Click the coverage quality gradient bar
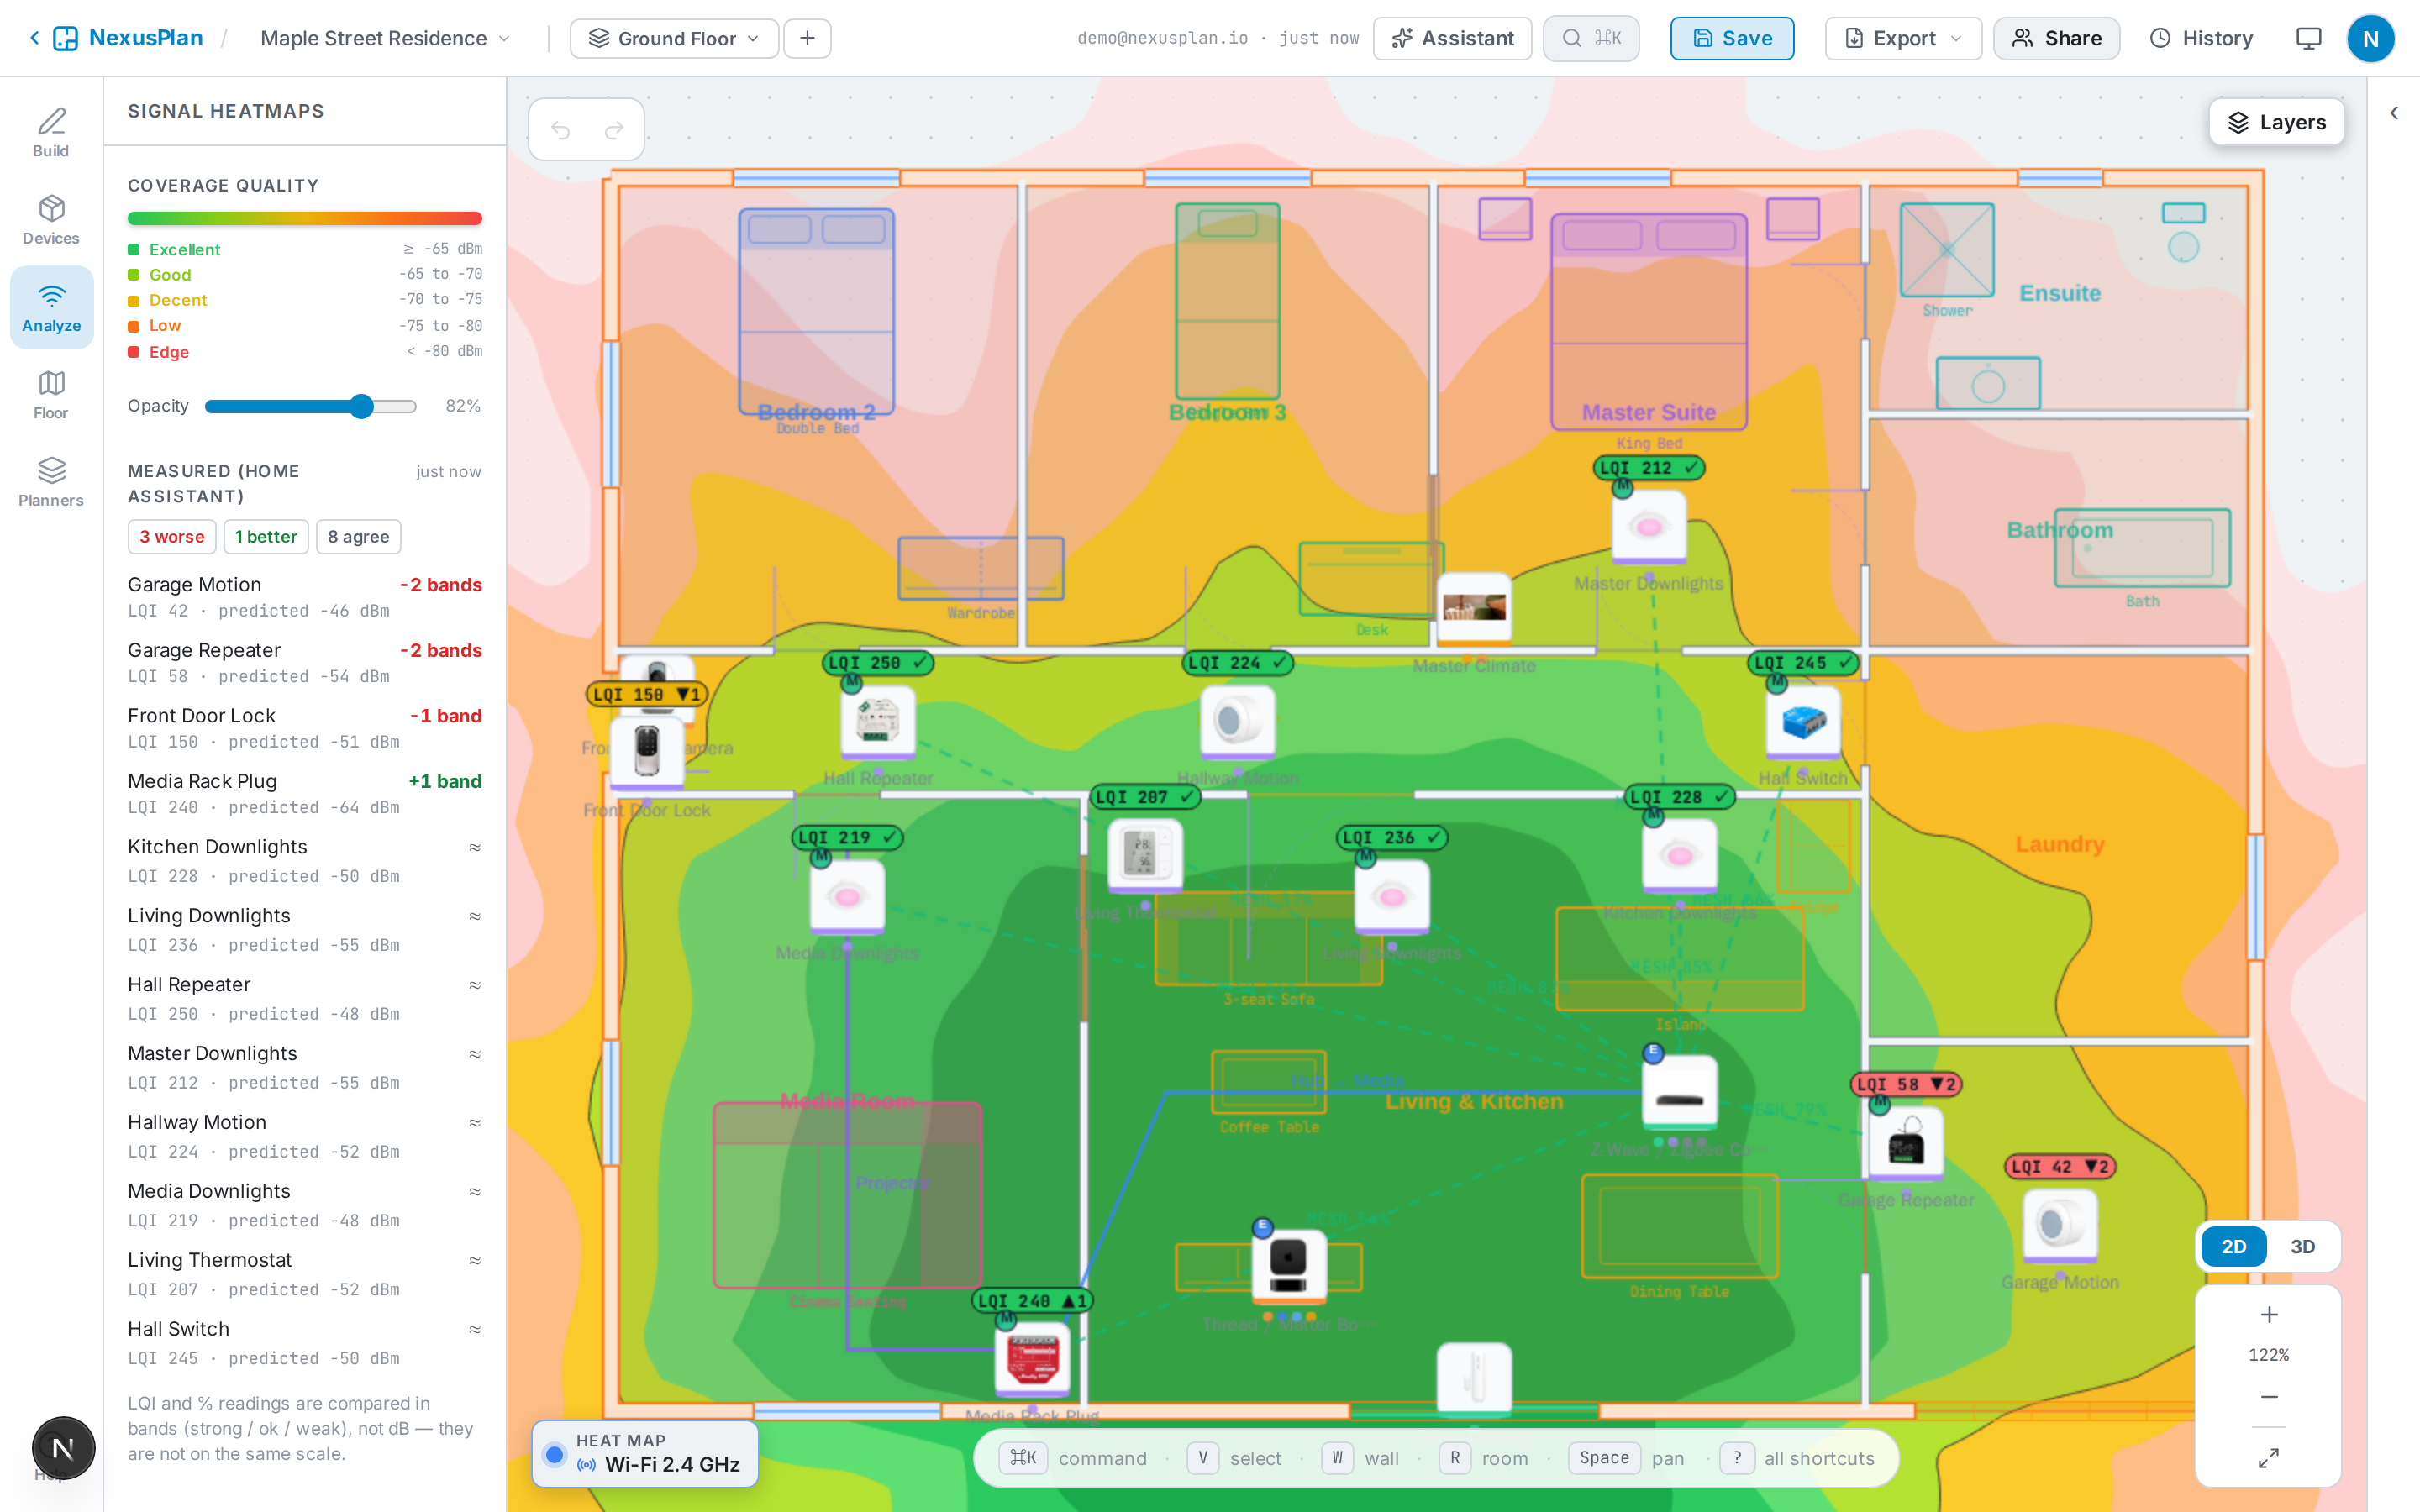 (305, 219)
